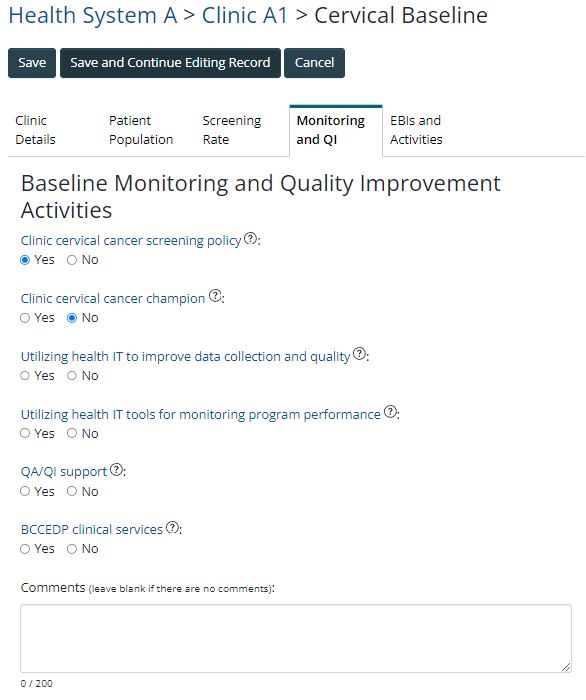Open help icon for cervical cancer screening policy

click(251, 238)
